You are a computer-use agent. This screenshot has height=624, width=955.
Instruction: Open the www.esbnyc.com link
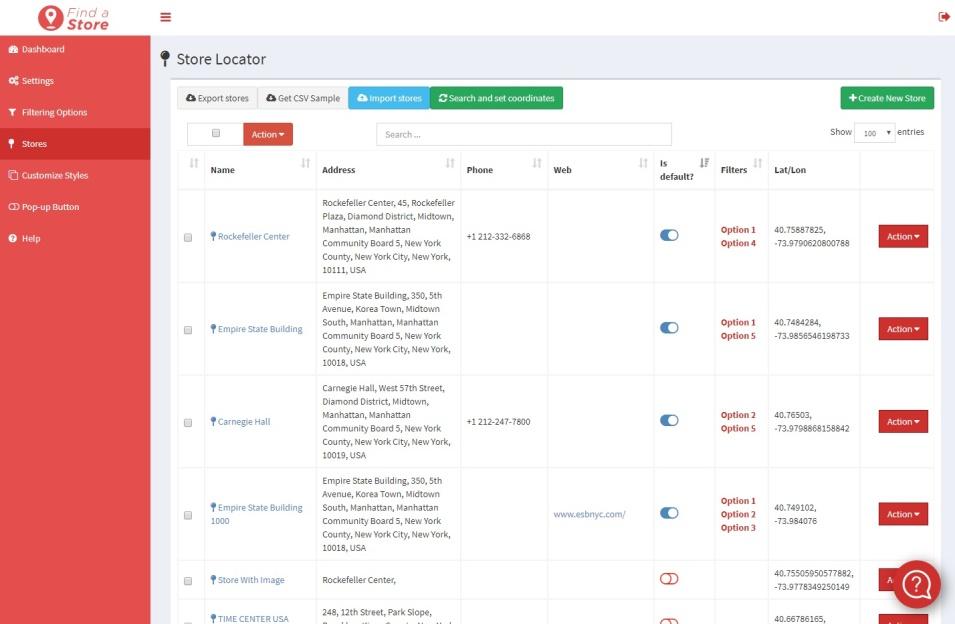pos(589,515)
